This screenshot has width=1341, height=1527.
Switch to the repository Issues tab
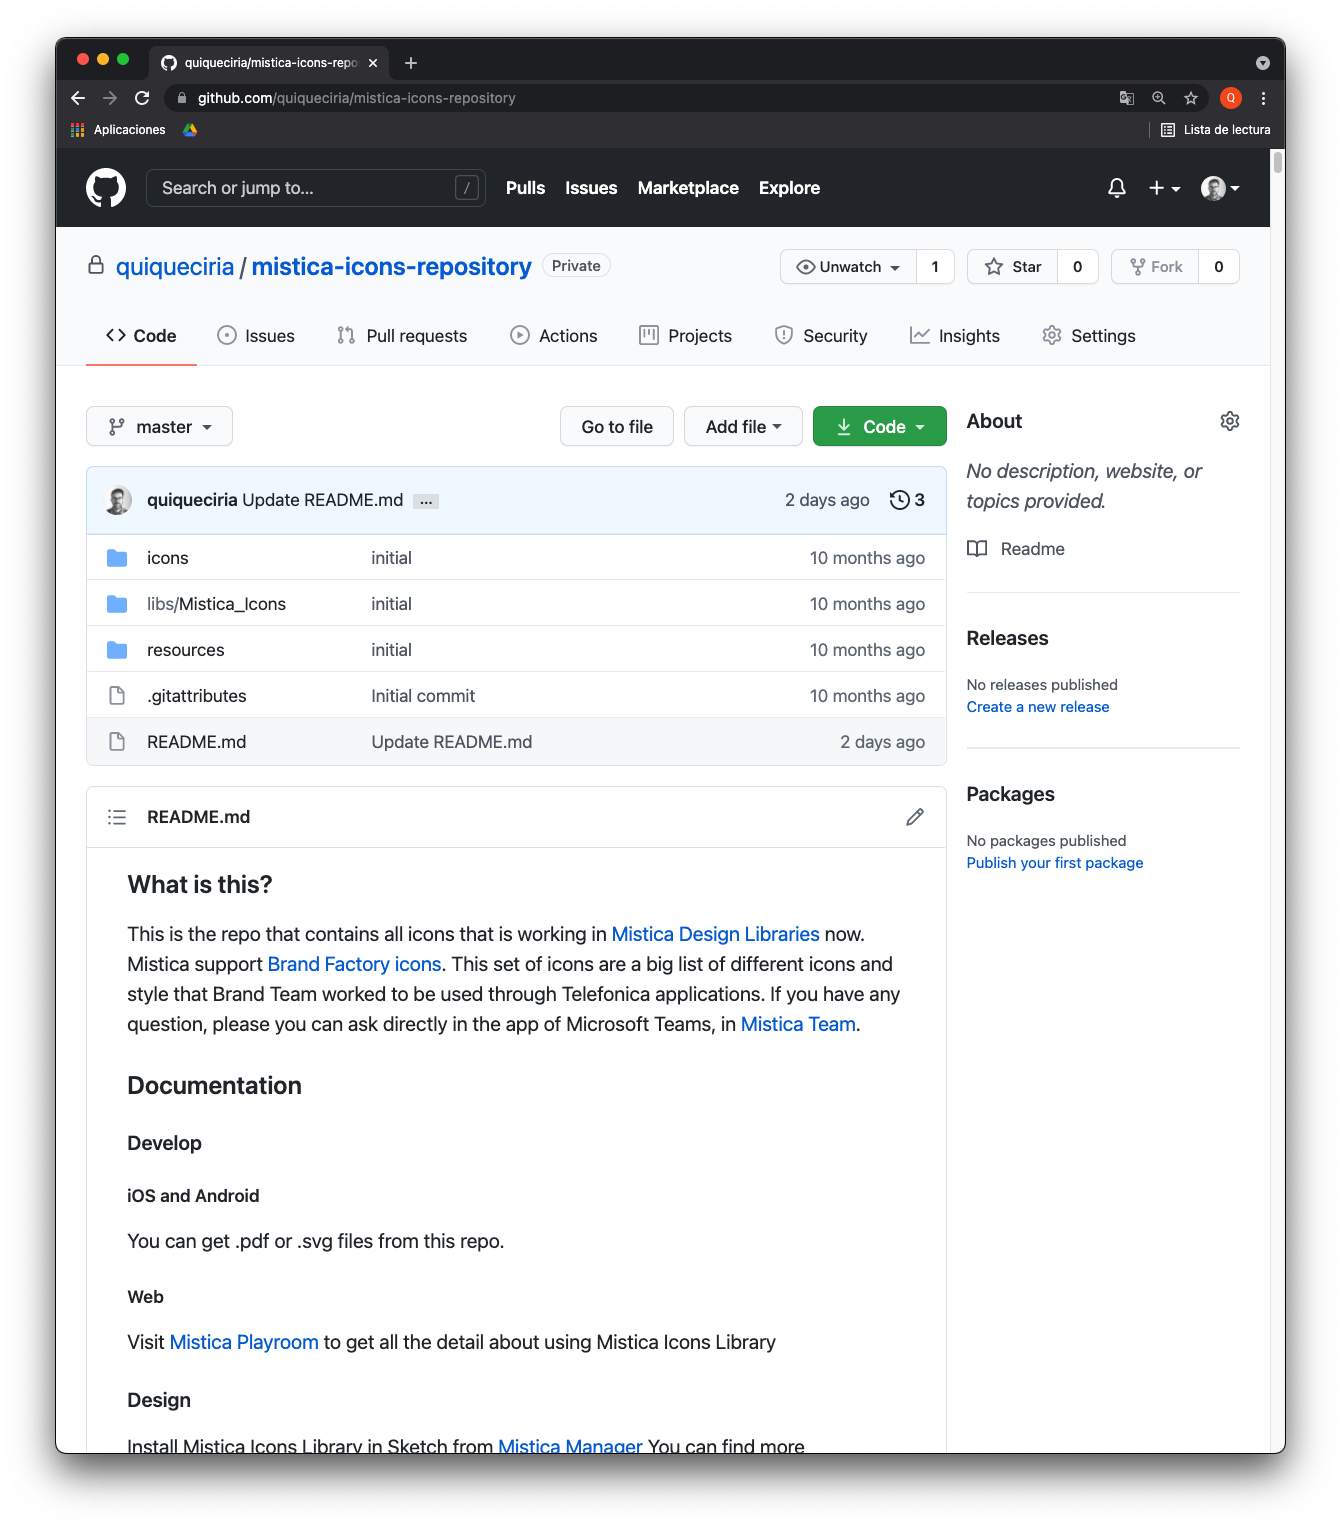point(256,336)
